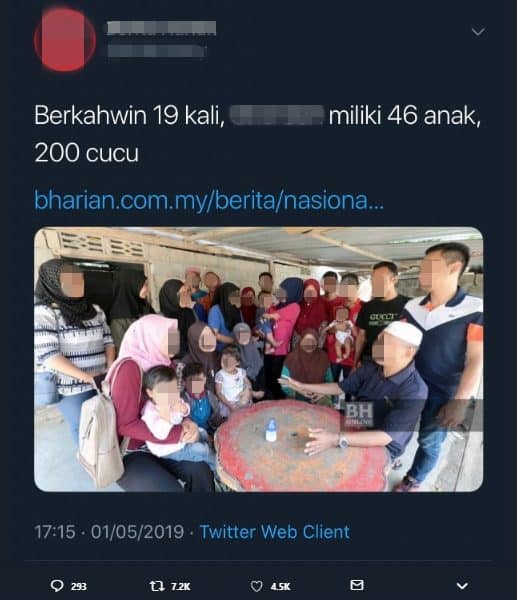
Task: View the 293 replies count
Action: (79, 586)
